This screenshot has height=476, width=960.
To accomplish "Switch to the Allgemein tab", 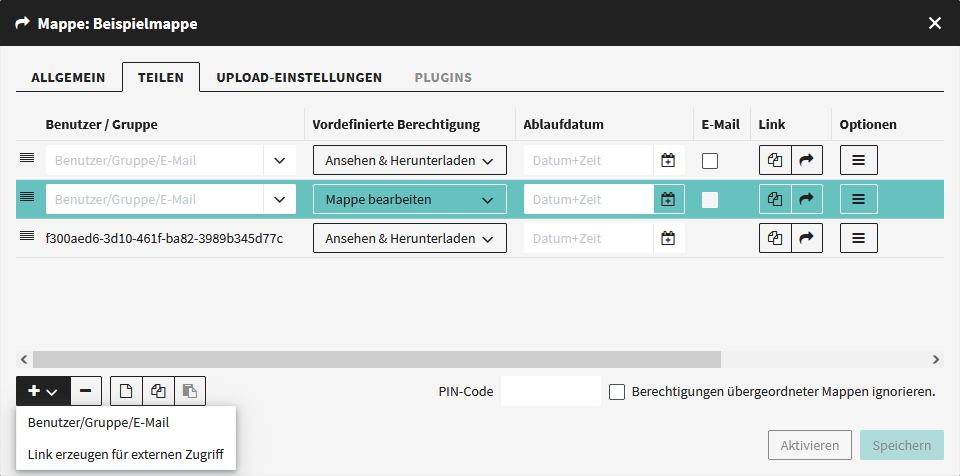I will pyautogui.click(x=69, y=78).
